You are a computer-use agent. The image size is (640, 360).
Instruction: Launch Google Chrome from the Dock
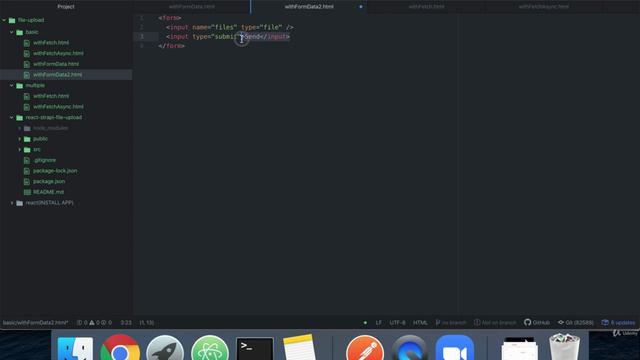120,348
